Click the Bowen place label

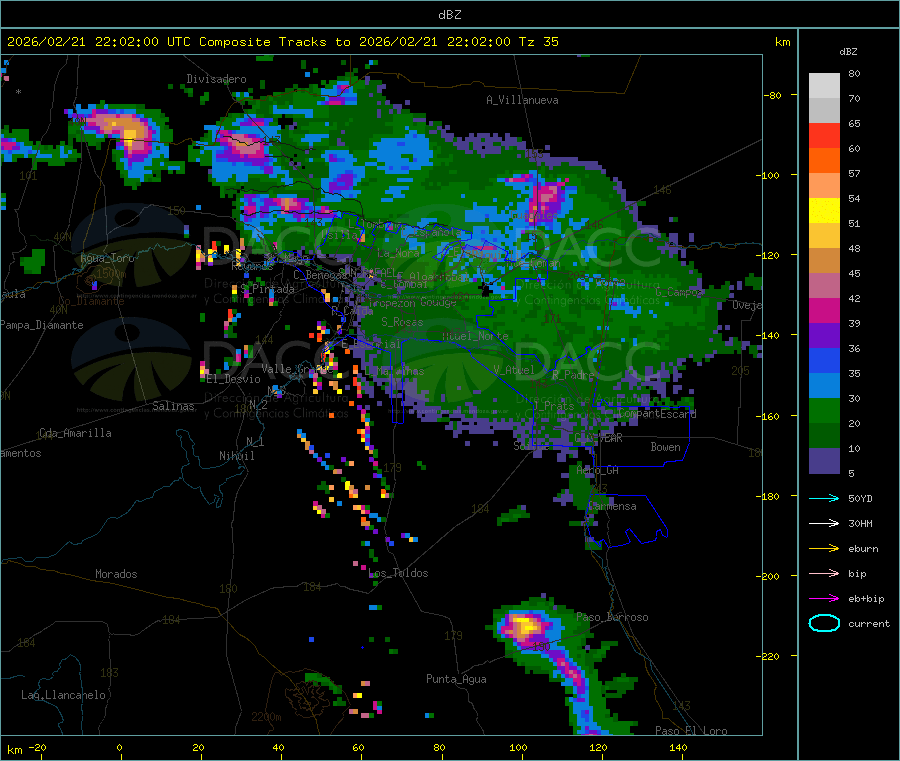click(665, 447)
